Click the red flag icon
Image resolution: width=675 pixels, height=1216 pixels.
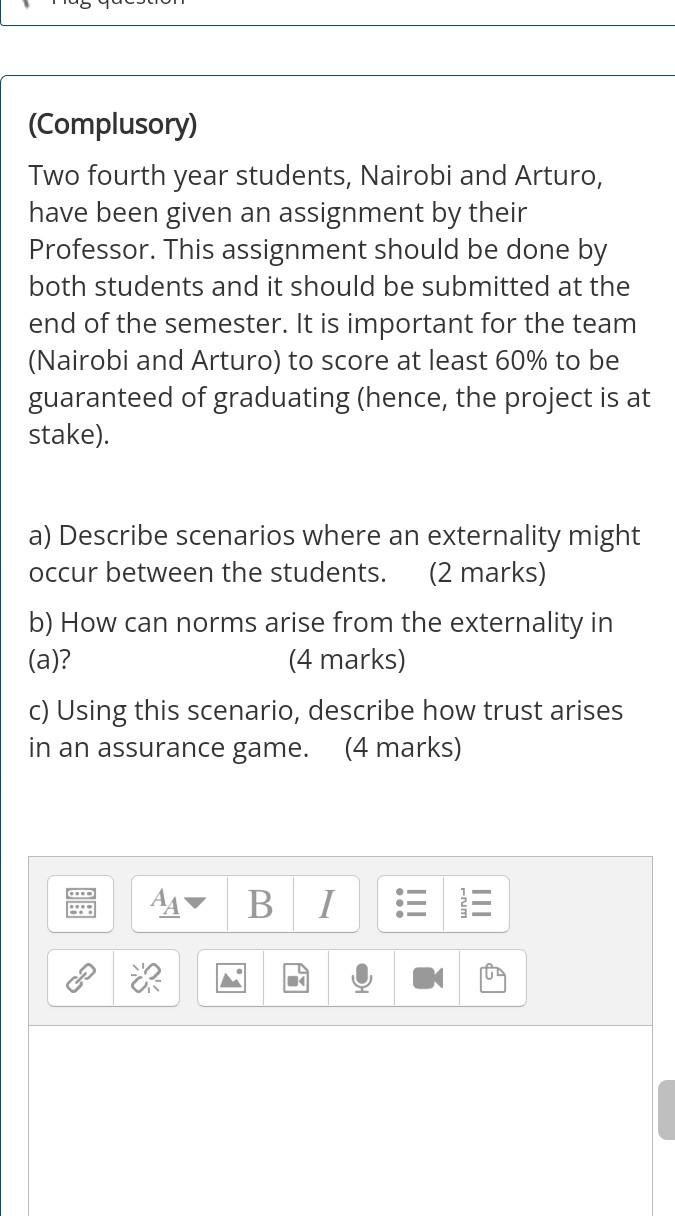click(x=28, y=5)
